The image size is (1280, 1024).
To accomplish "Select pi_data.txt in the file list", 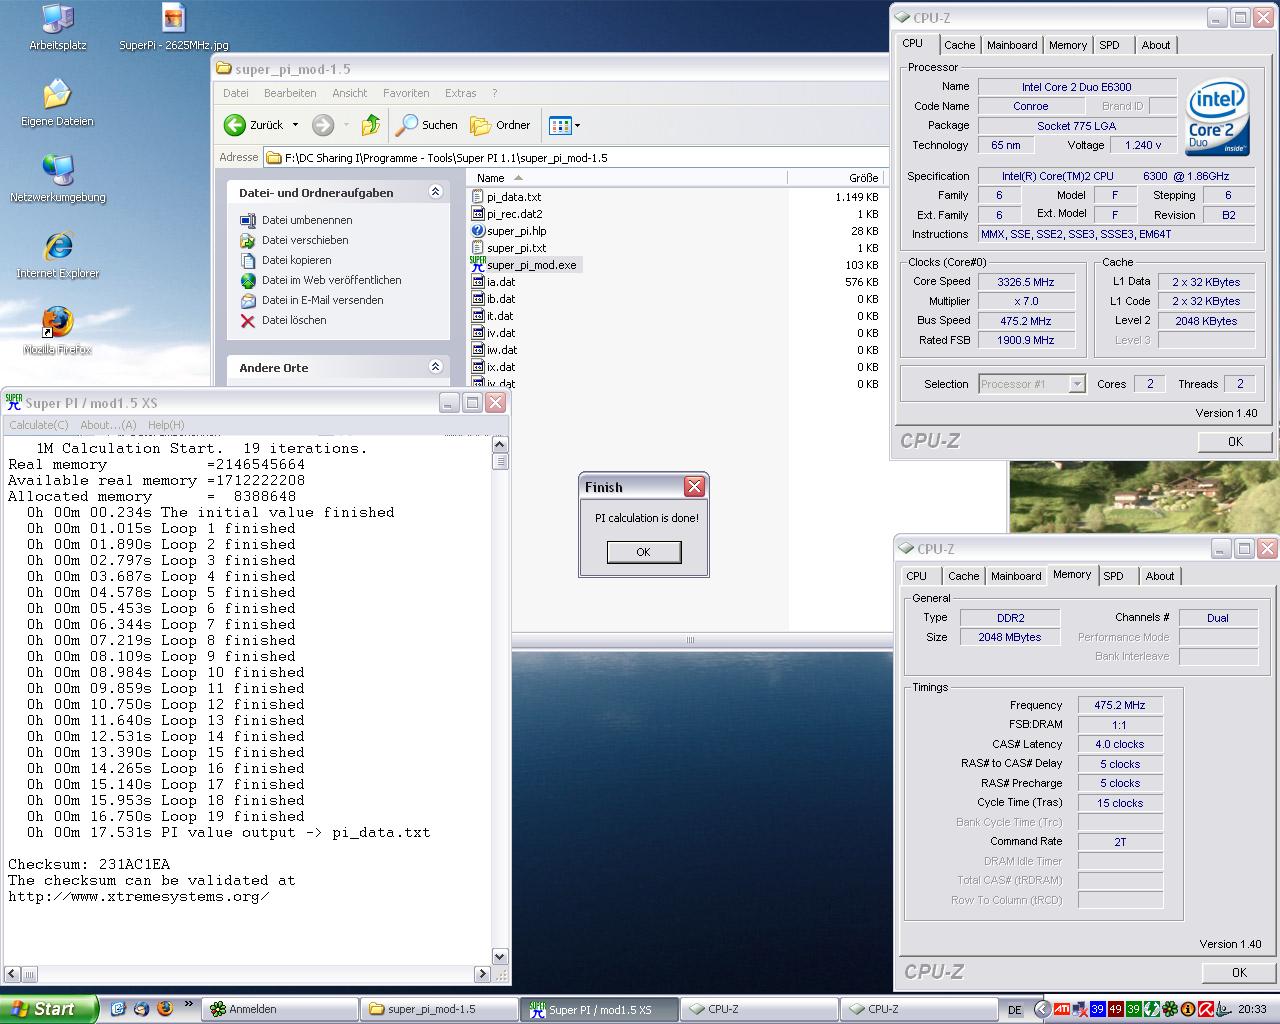I will [x=514, y=197].
